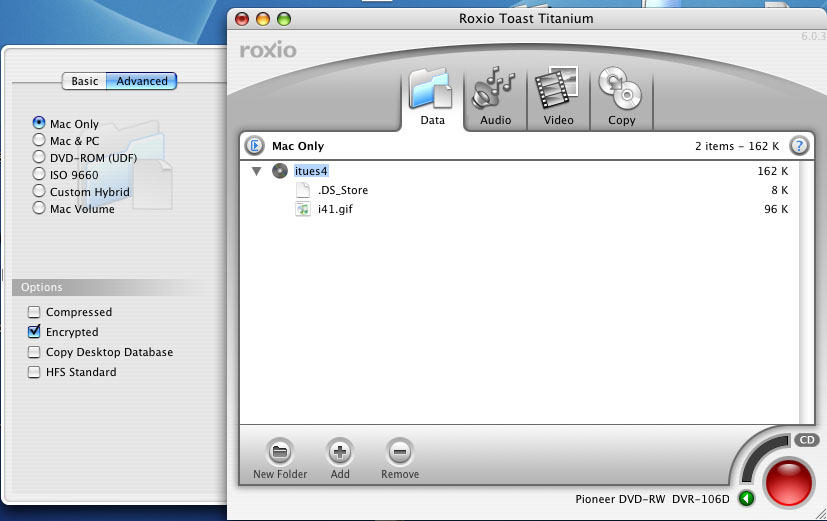The width and height of the screenshot is (827, 521).
Task: Toggle the drawer with the blue arrow button
Action: coord(255,146)
